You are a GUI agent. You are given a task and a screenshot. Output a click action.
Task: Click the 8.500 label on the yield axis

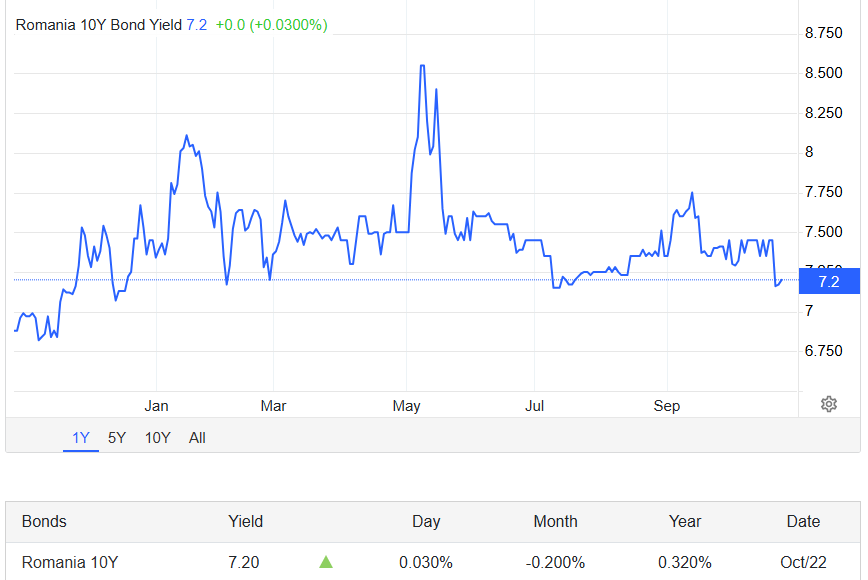click(823, 73)
